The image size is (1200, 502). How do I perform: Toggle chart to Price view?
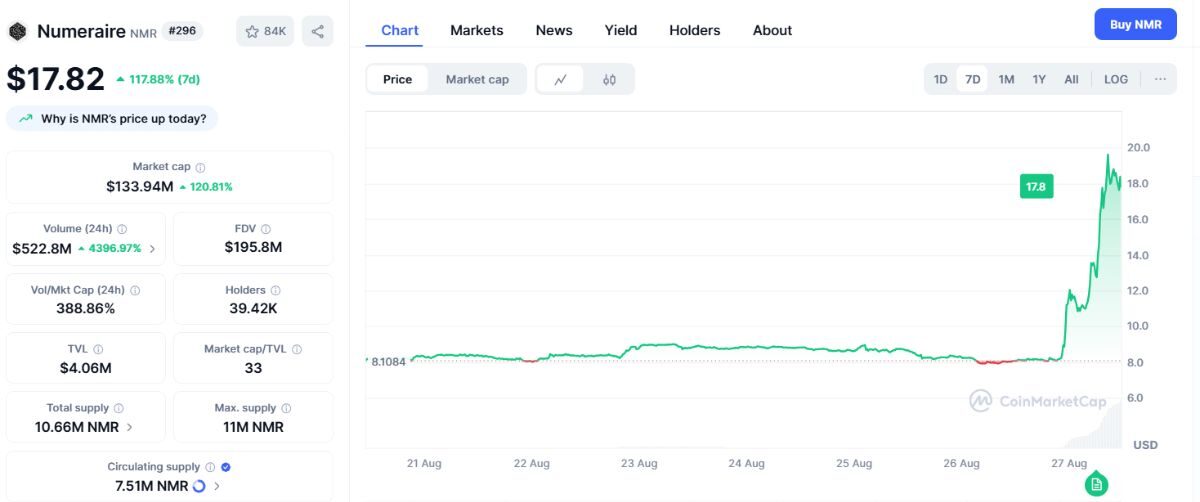(397, 79)
